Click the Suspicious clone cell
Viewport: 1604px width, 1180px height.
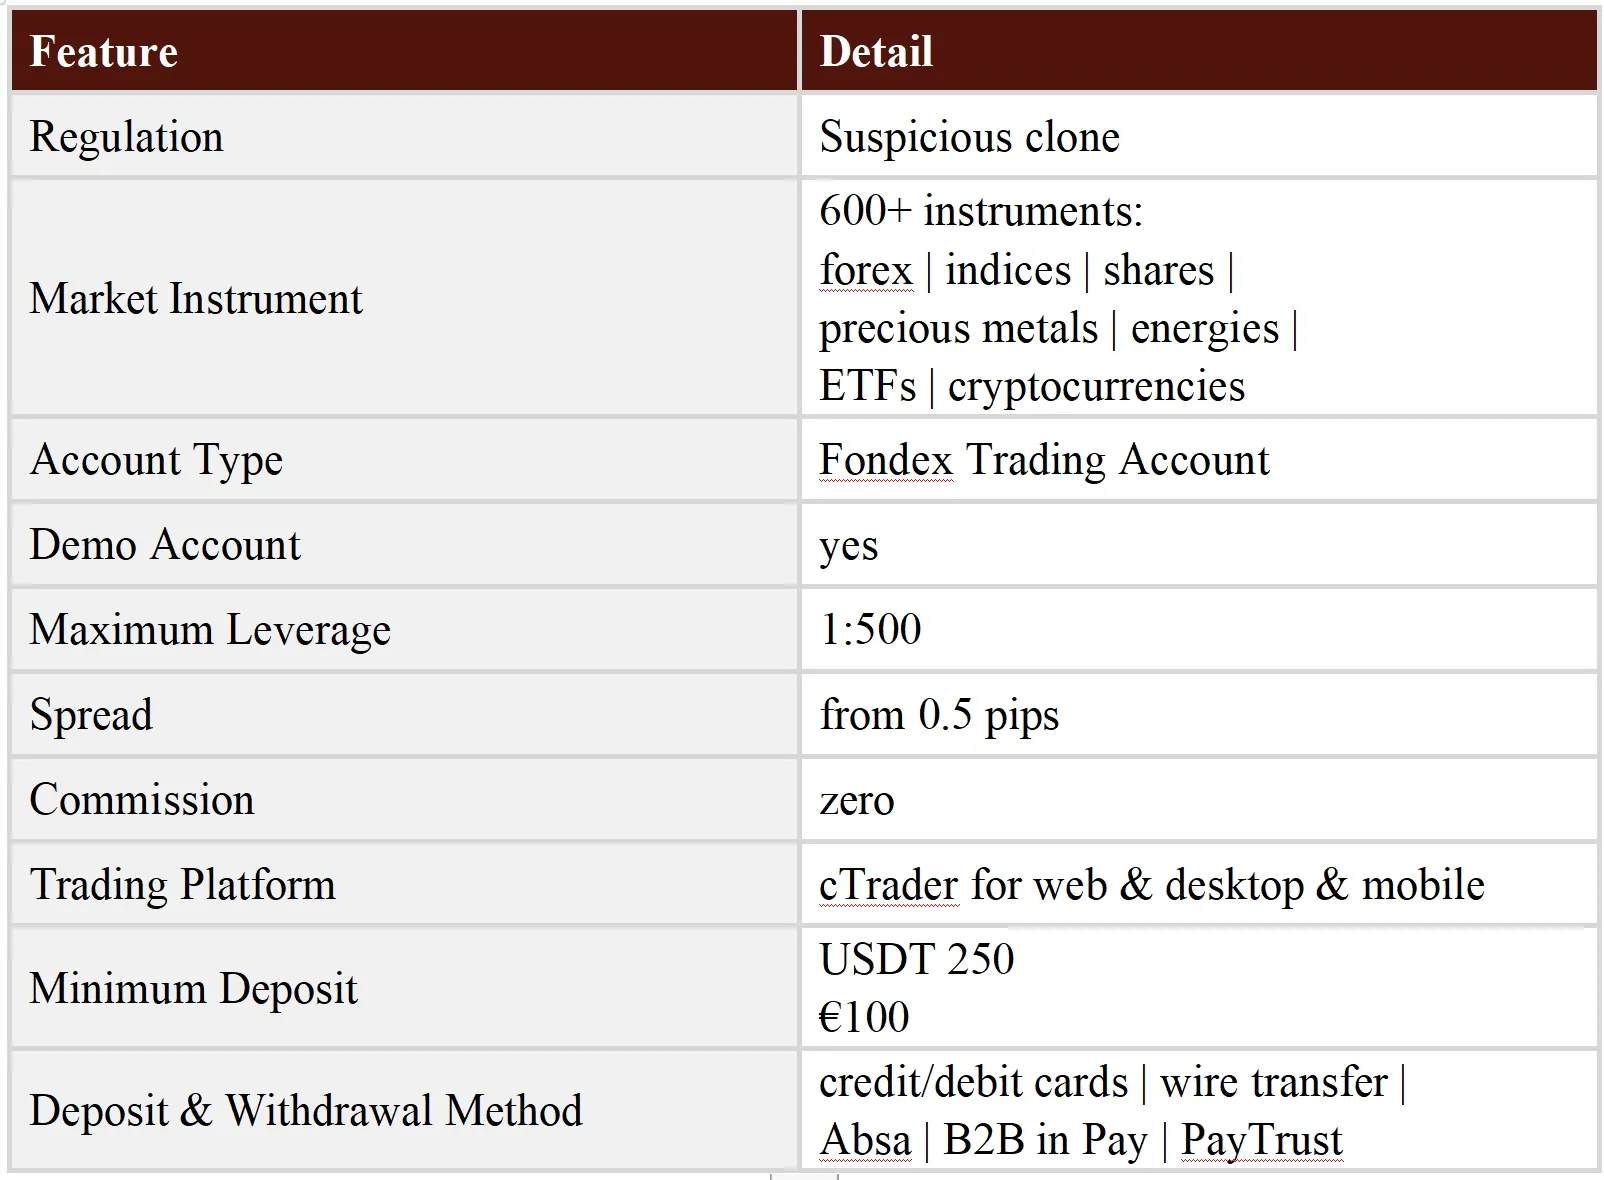pos(969,137)
